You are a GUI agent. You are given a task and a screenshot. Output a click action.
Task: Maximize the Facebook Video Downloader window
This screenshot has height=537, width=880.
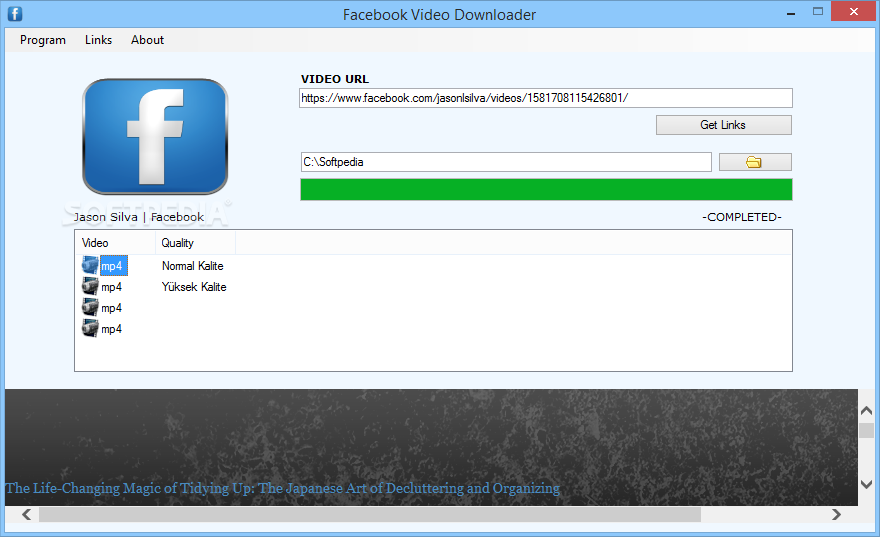[818, 11]
